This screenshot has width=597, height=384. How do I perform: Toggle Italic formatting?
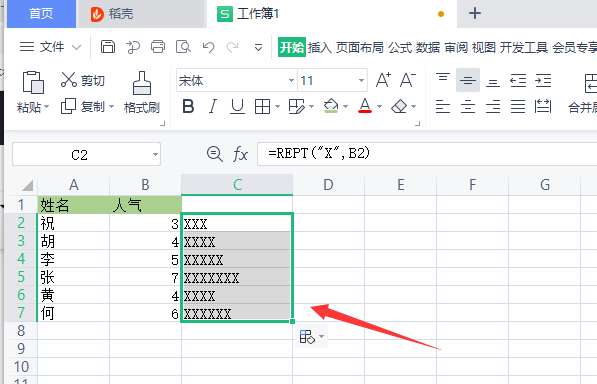pos(213,107)
